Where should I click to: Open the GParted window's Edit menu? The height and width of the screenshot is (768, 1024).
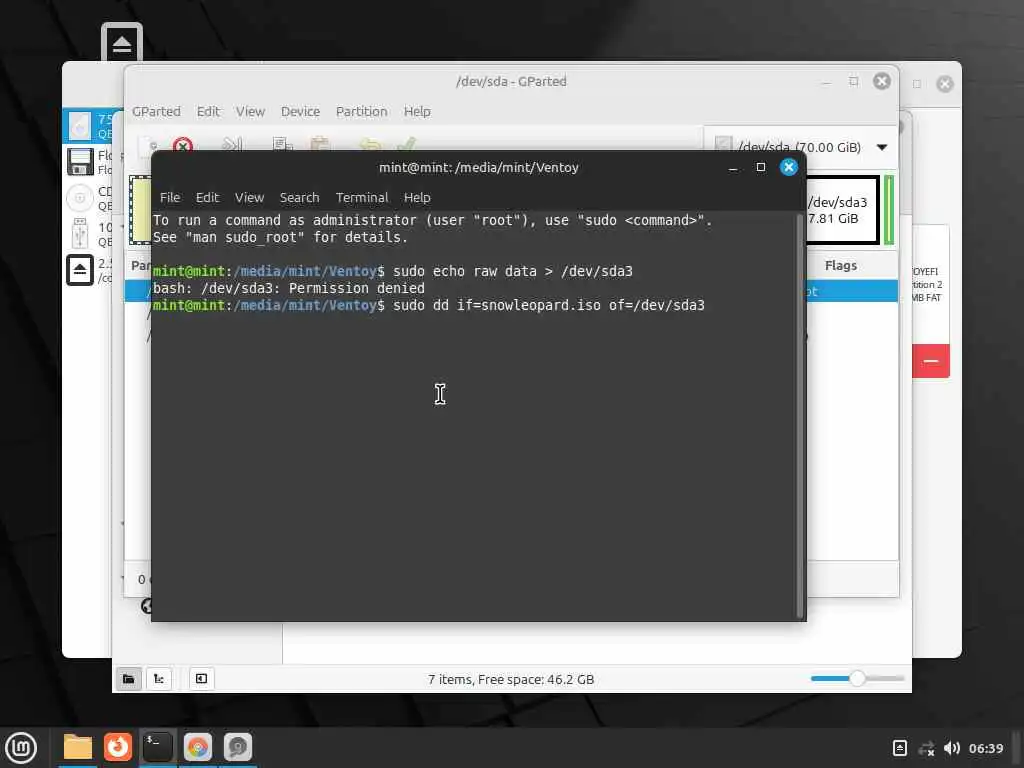[208, 111]
